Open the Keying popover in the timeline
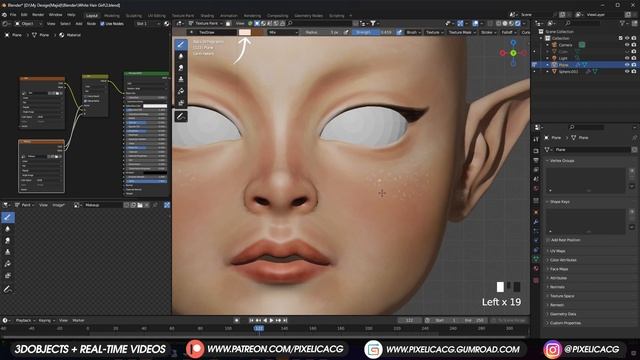The width and height of the screenshot is (640, 360). click(47, 320)
